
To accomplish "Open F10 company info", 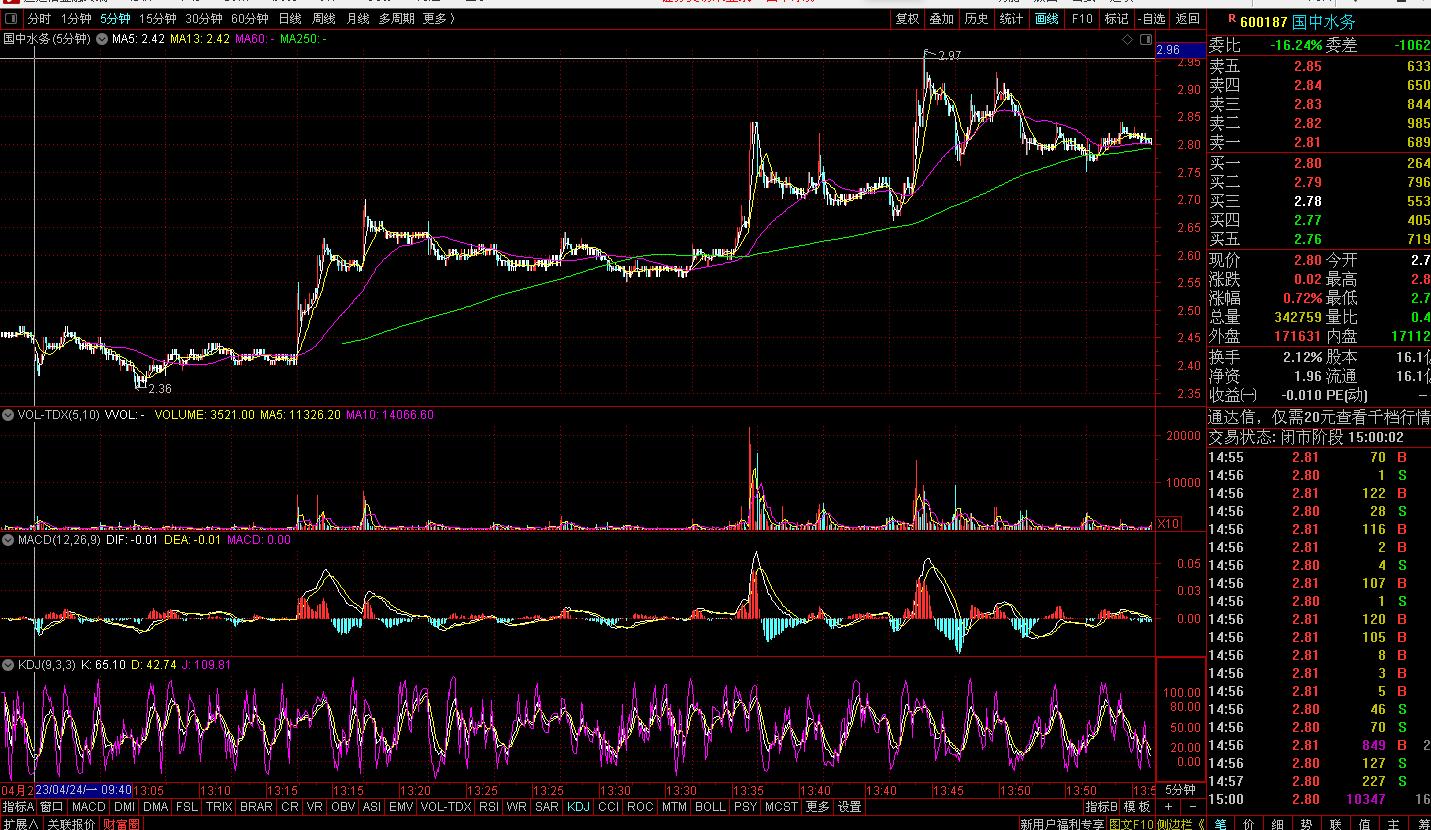I will tap(1081, 19).
